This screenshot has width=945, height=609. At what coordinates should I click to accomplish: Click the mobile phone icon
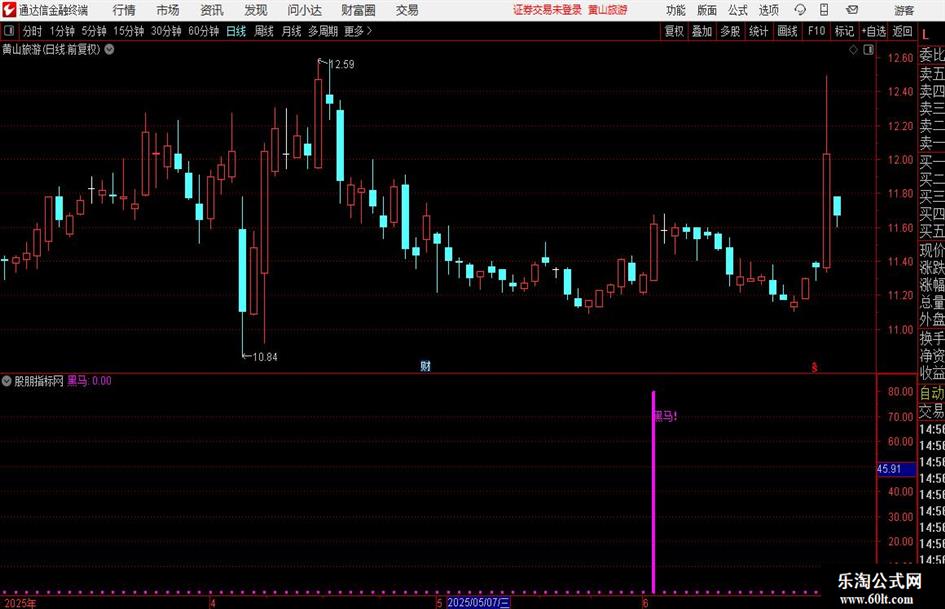point(824,10)
